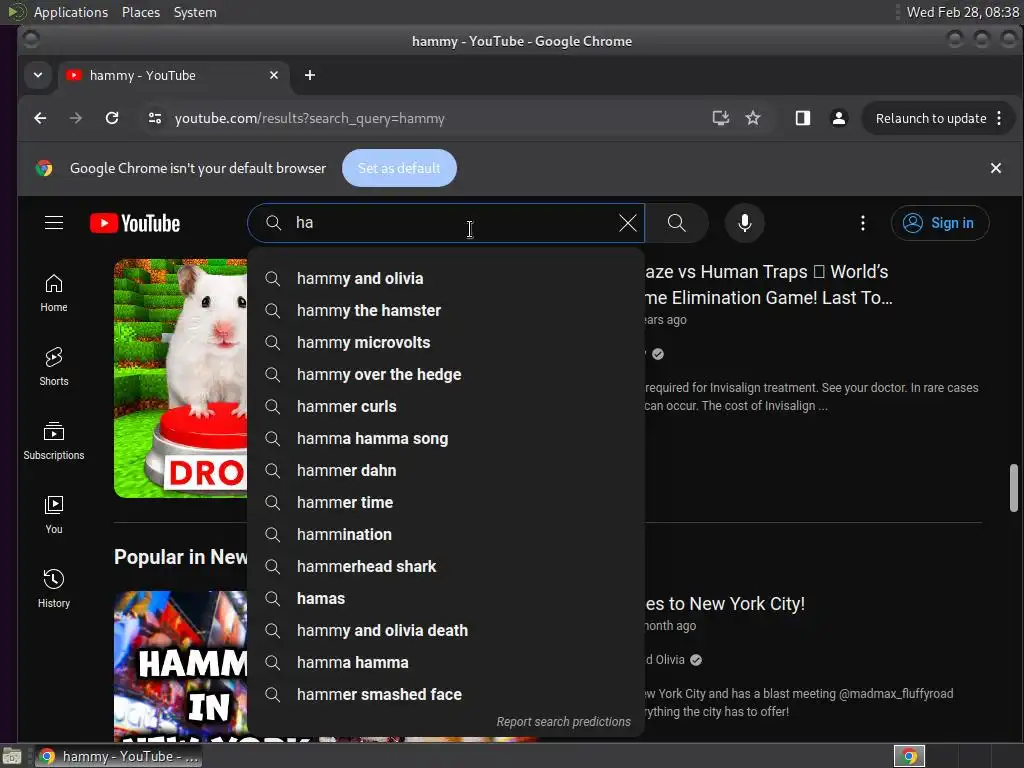Clear the search box with X icon

(628, 223)
